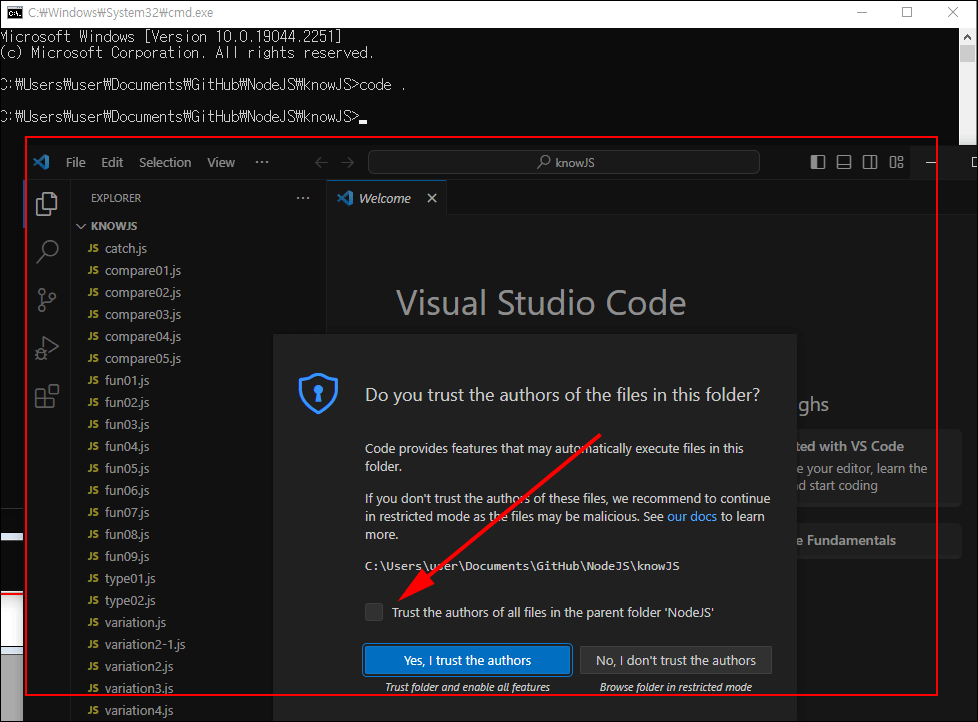Open the Edit menu
This screenshot has height=722, width=978.
(x=112, y=163)
